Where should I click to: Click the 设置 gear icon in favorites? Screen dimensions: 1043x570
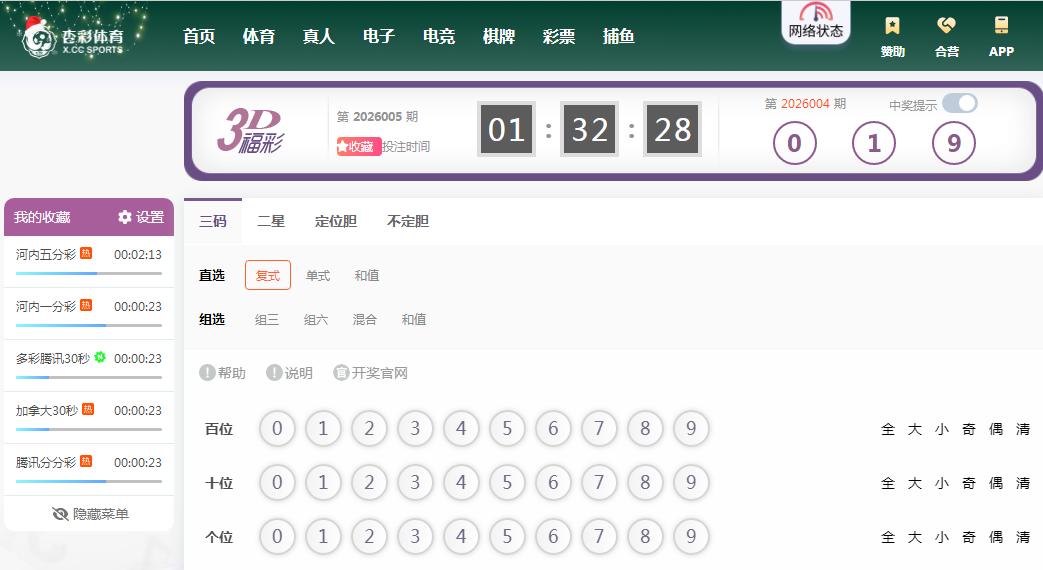[x=125, y=217]
